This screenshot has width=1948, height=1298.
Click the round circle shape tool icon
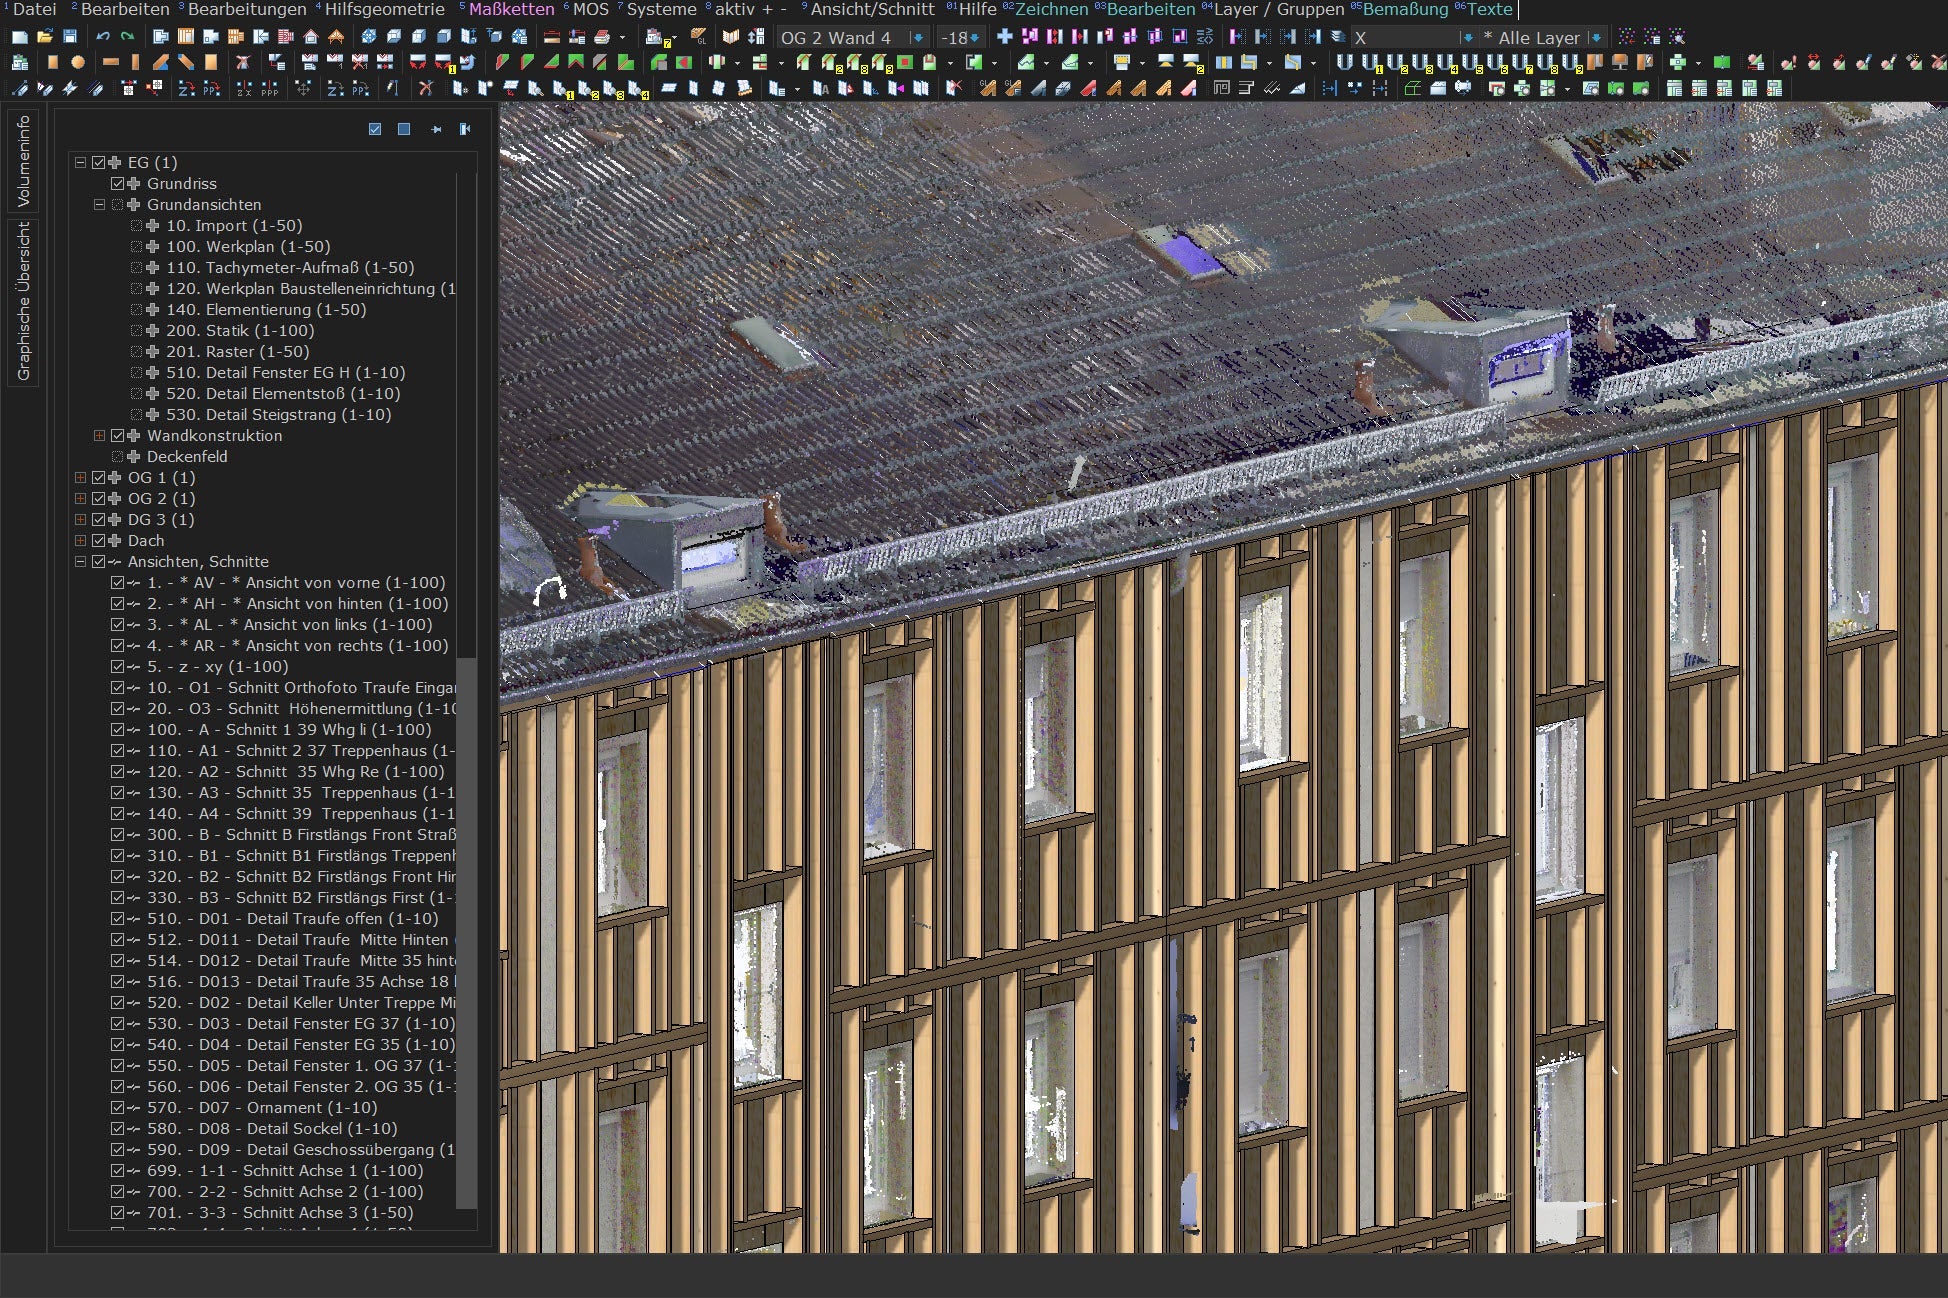click(78, 62)
